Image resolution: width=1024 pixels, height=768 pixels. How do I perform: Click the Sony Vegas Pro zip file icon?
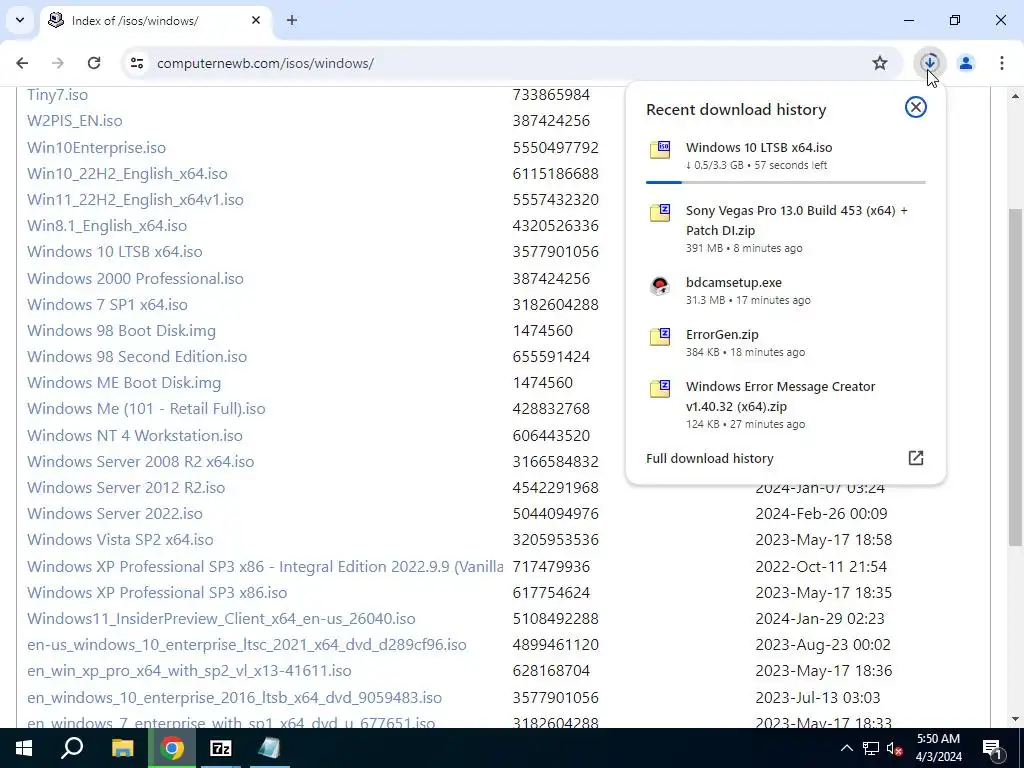(x=660, y=213)
